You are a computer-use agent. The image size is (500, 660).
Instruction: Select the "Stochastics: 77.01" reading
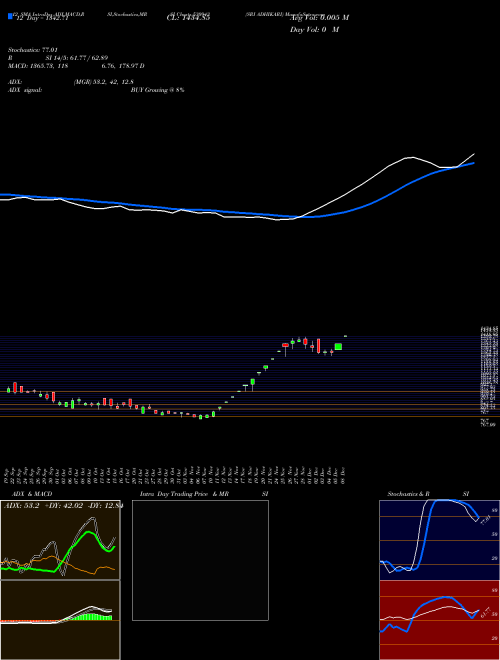32,50
